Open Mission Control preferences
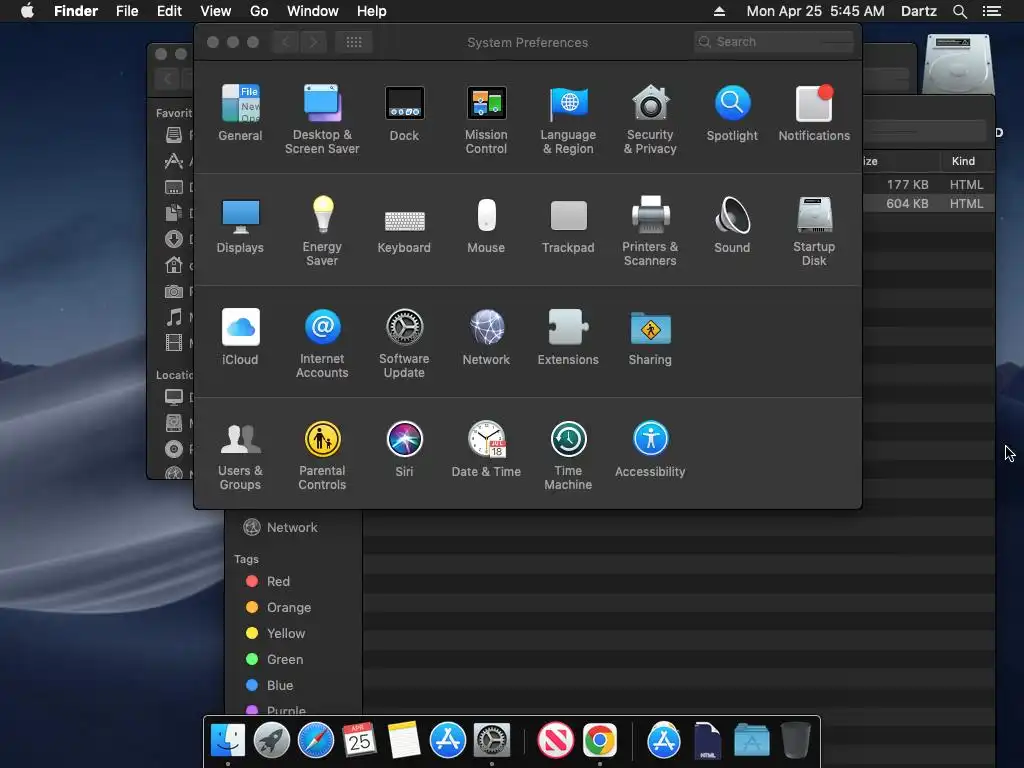 tap(486, 120)
